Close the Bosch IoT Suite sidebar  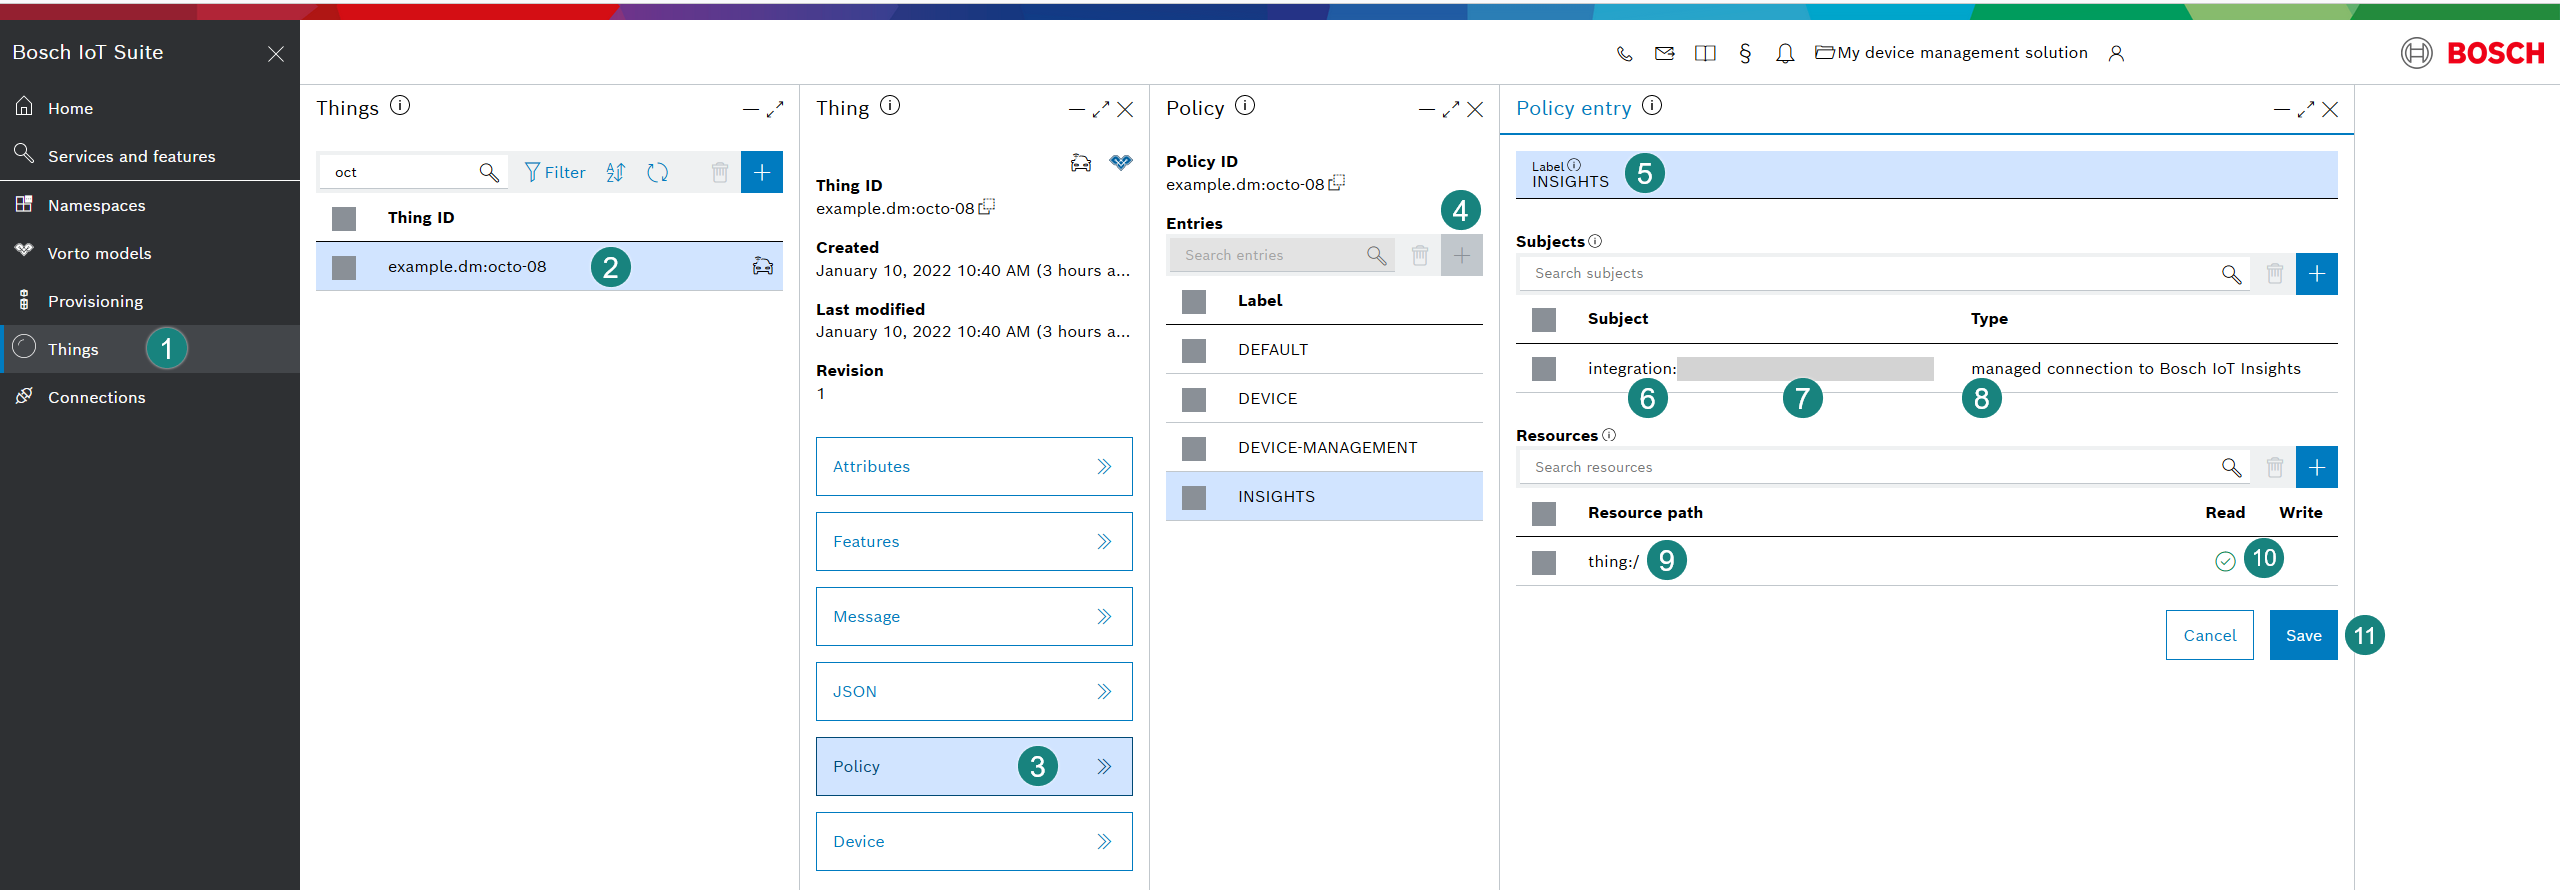[x=276, y=54]
